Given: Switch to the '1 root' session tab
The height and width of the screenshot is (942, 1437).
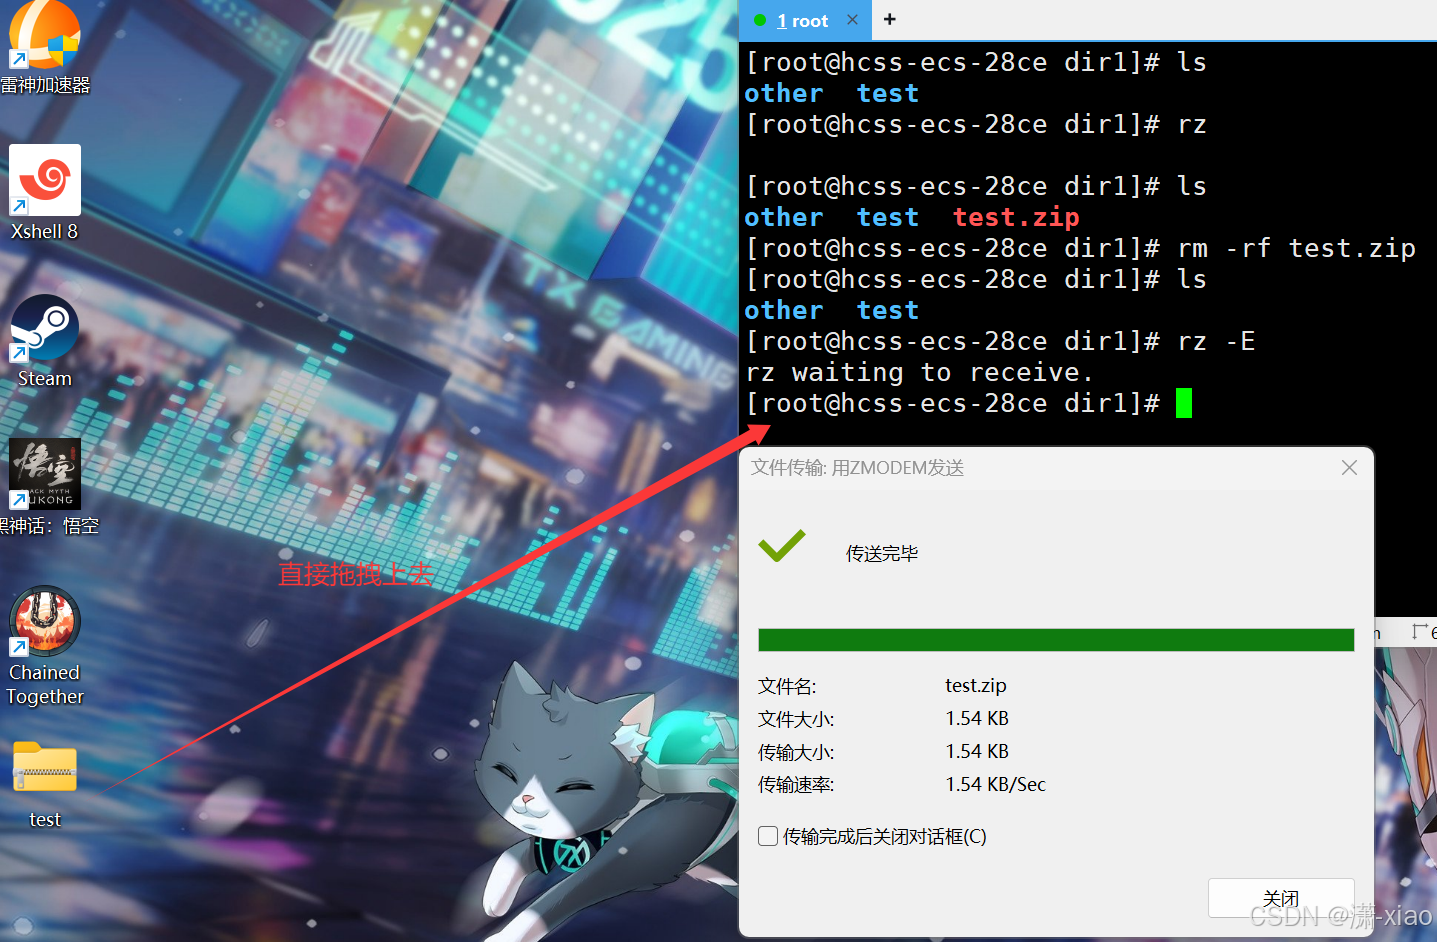Looking at the screenshot, I should [803, 21].
